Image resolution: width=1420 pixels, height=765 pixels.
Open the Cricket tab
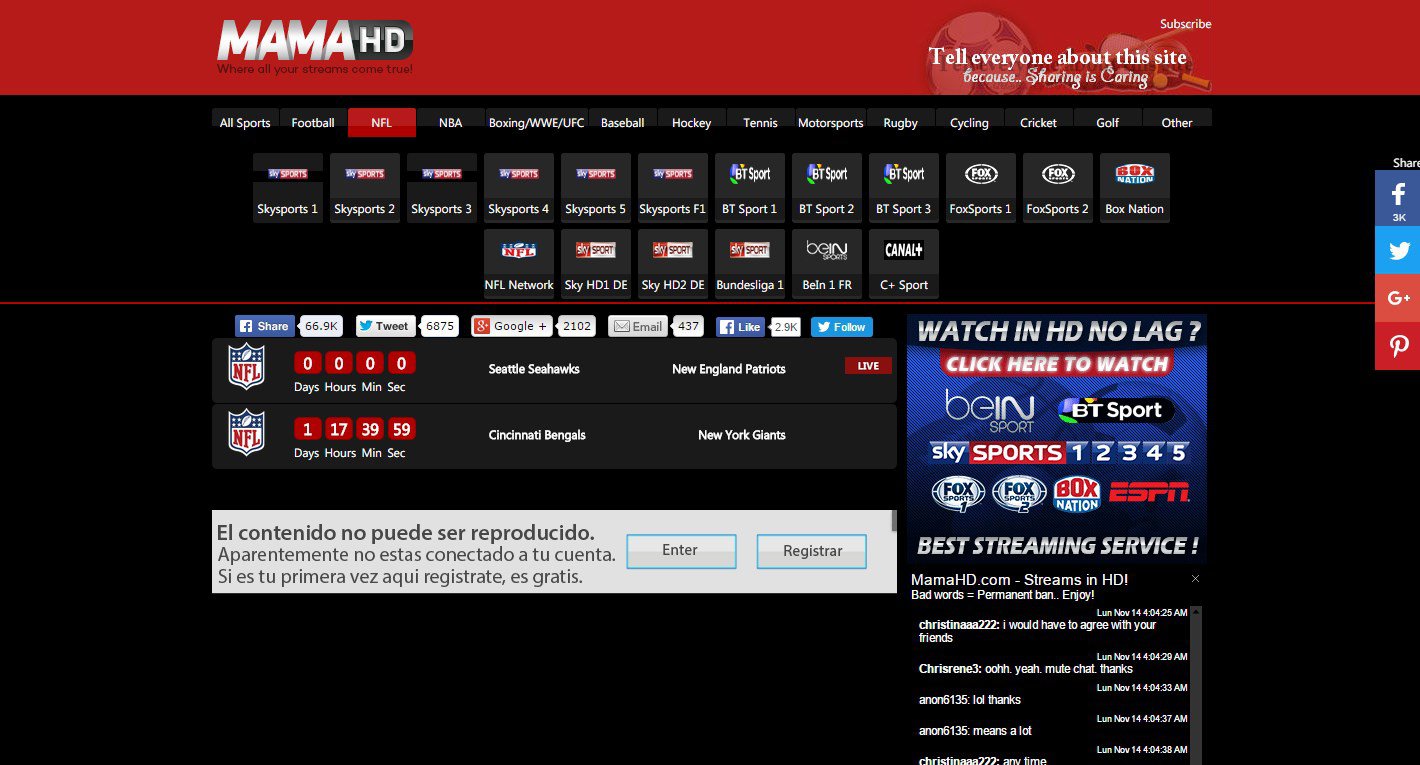(1038, 122)
